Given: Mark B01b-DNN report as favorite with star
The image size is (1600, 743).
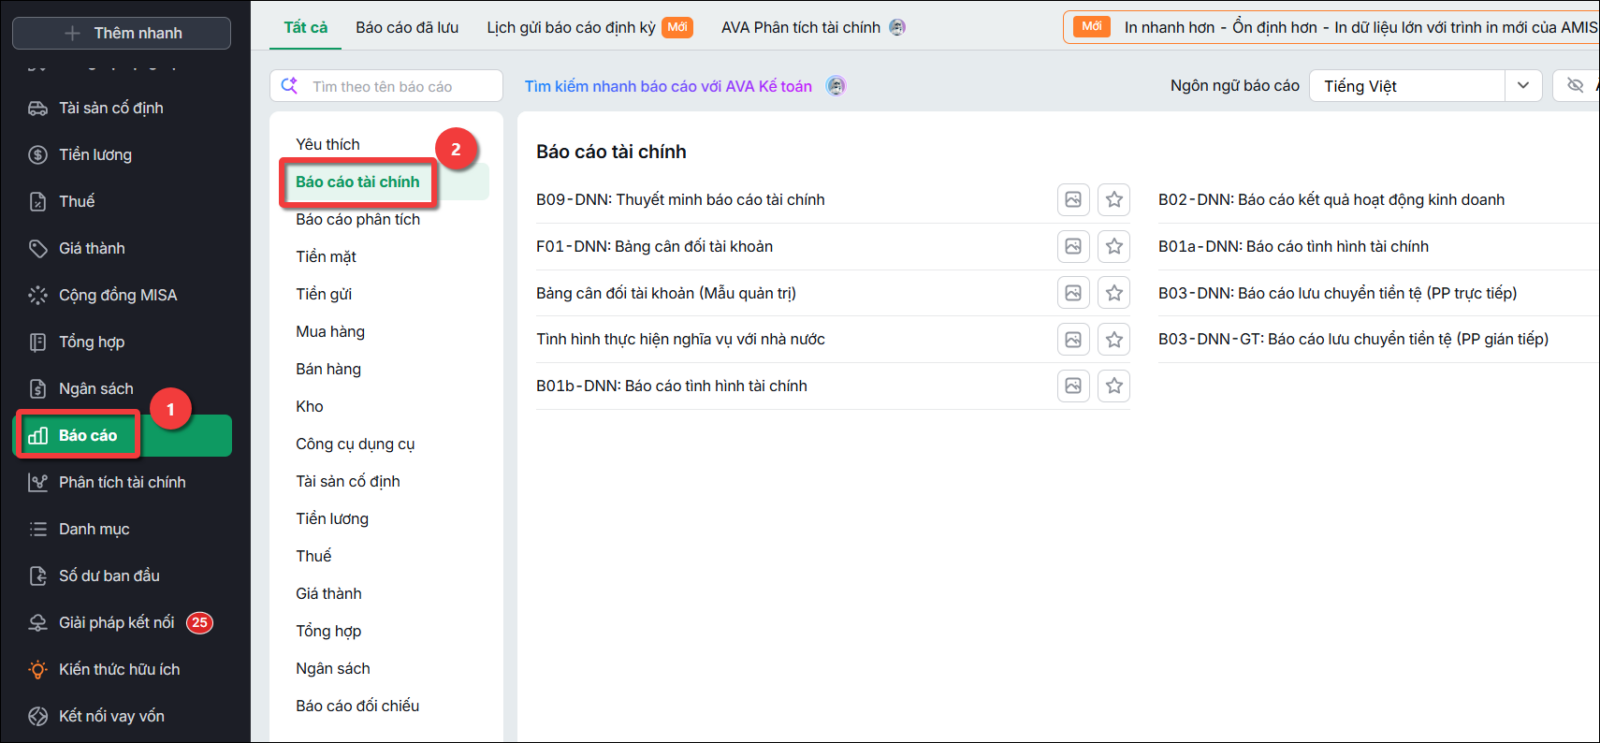Looking at the screenshot, I should tap(1114, 386).
